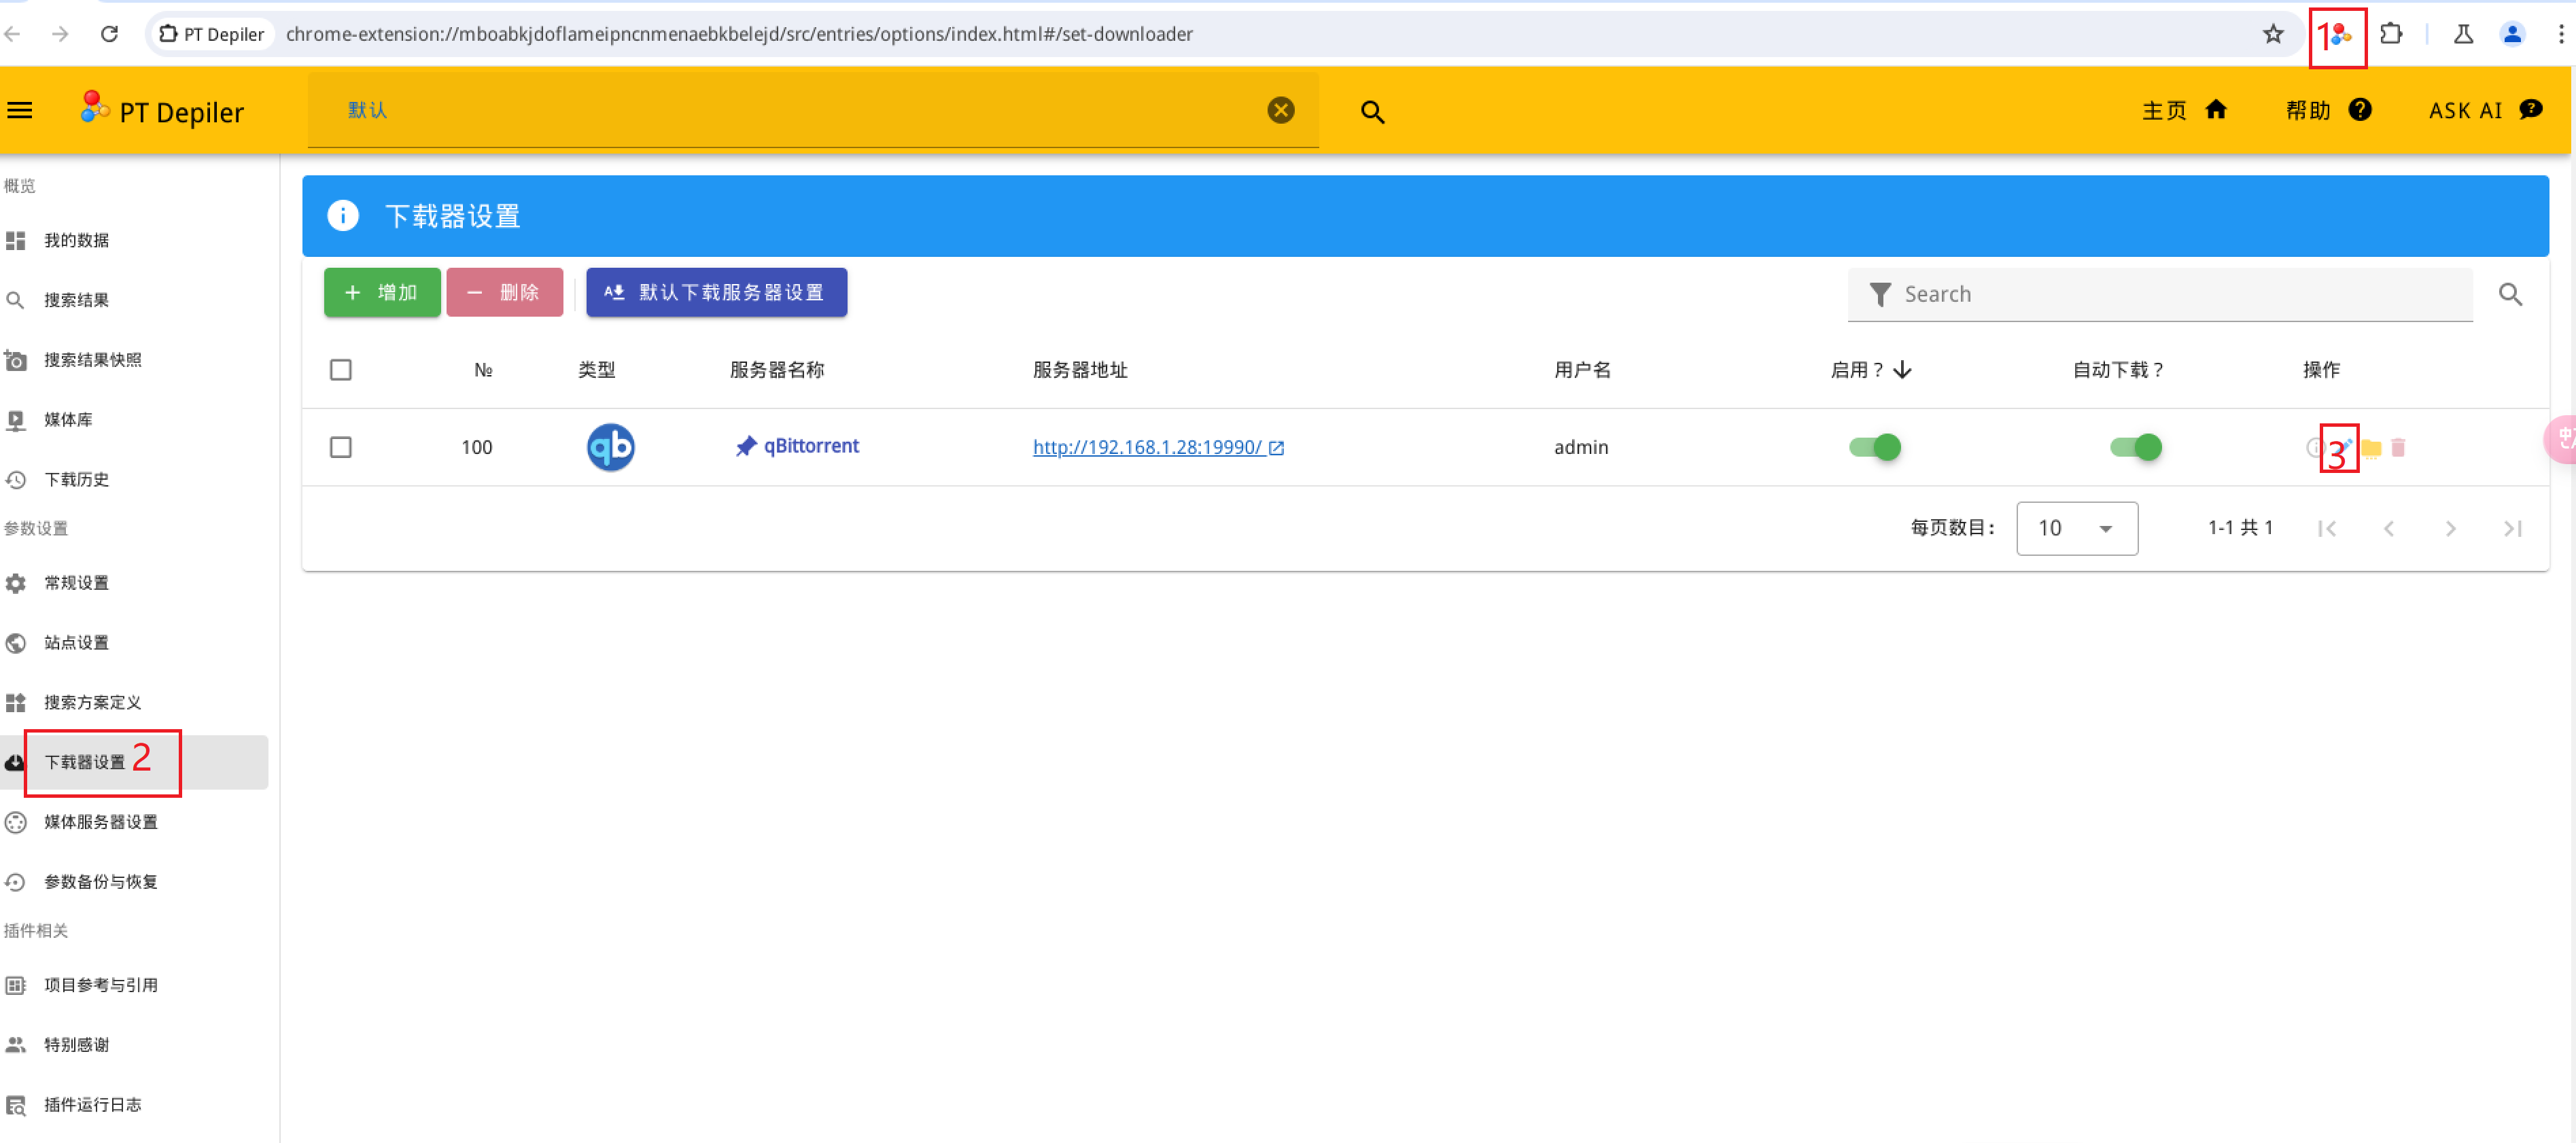Open 每页数目 rows-per-page dropdown
2576x1143 pixels.
click(x=2076, y=528)
